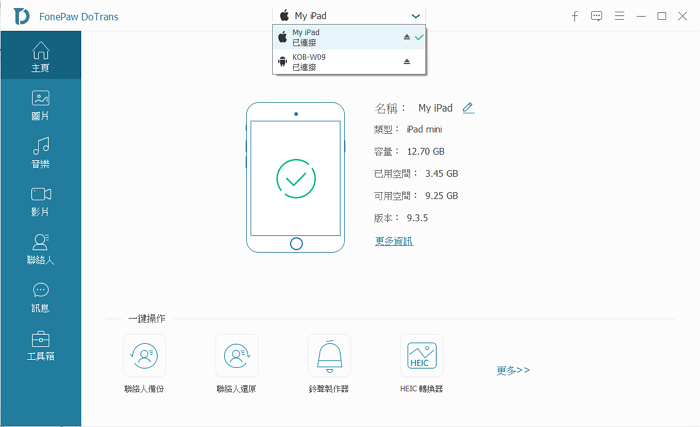700x427 pixels.
Task: Collapse the device selector dropdown arrow
Action: point(416,16)
